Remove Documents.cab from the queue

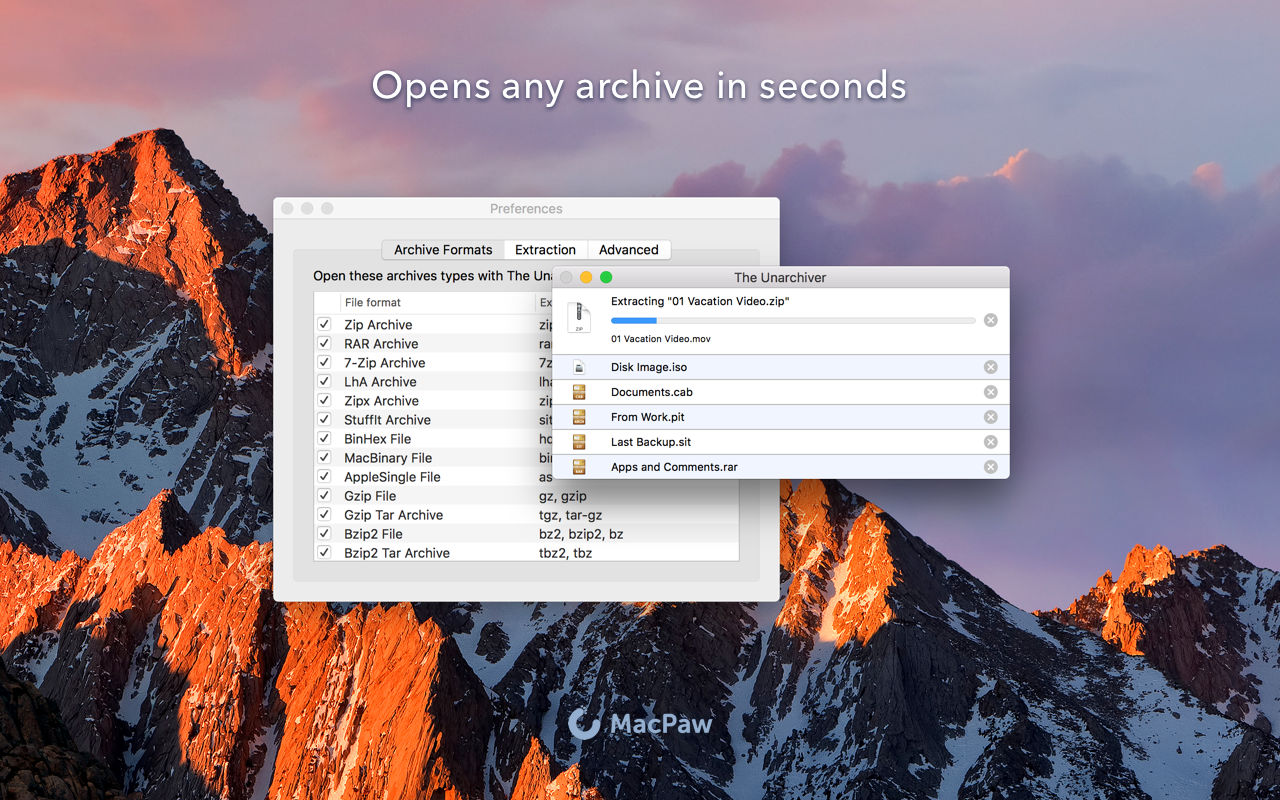click(990, 392)
